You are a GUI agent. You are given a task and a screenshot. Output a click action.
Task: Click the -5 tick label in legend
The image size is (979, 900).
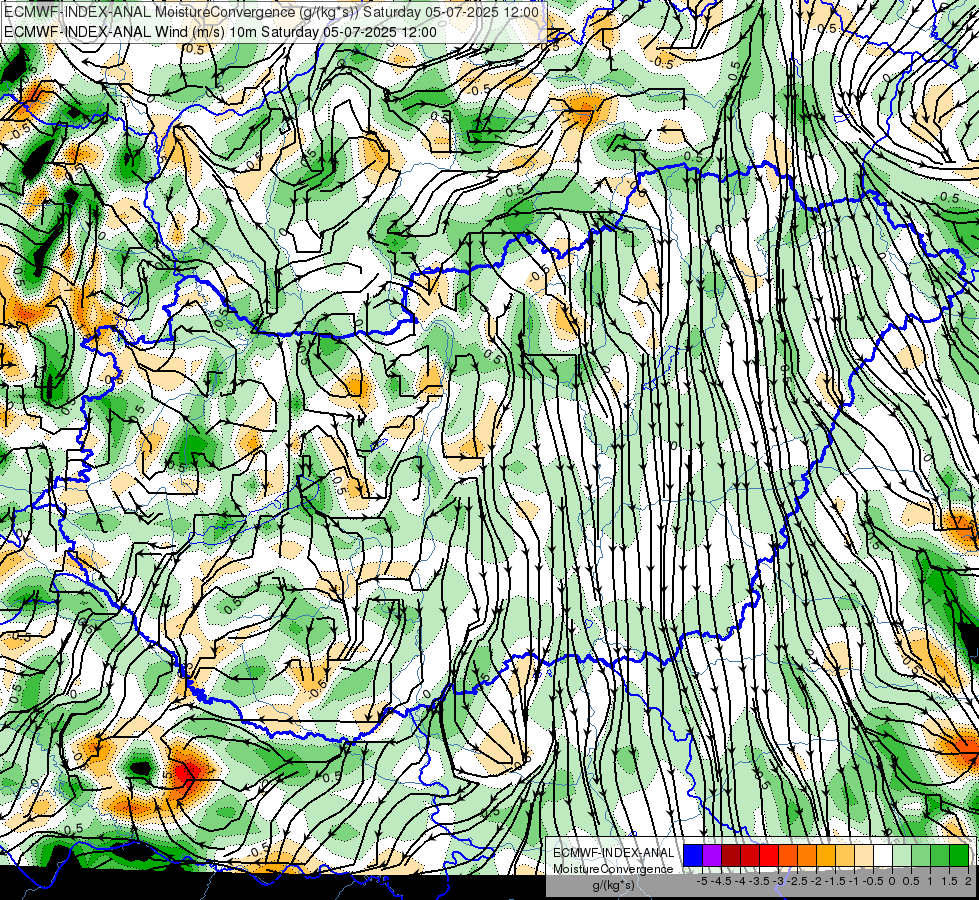coord(702,881)
